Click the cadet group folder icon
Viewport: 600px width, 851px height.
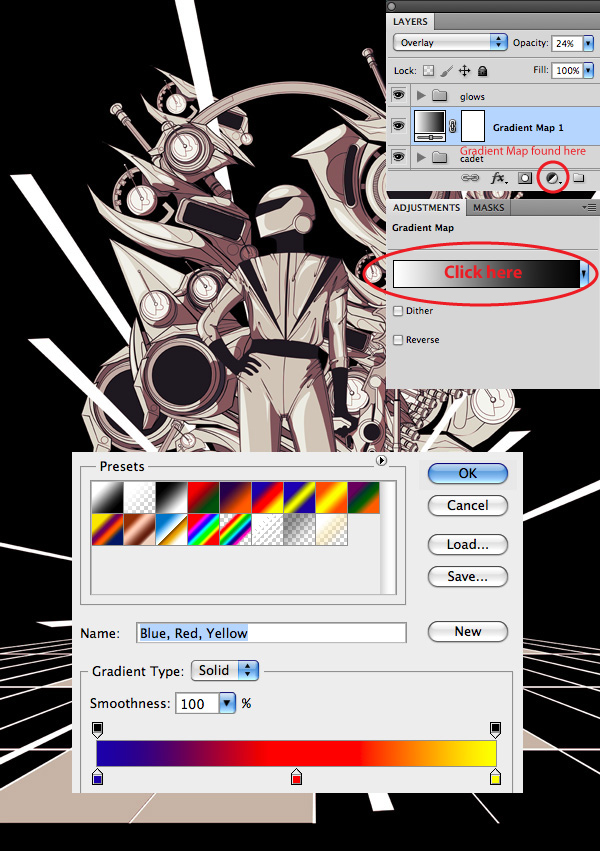[439, 157]
